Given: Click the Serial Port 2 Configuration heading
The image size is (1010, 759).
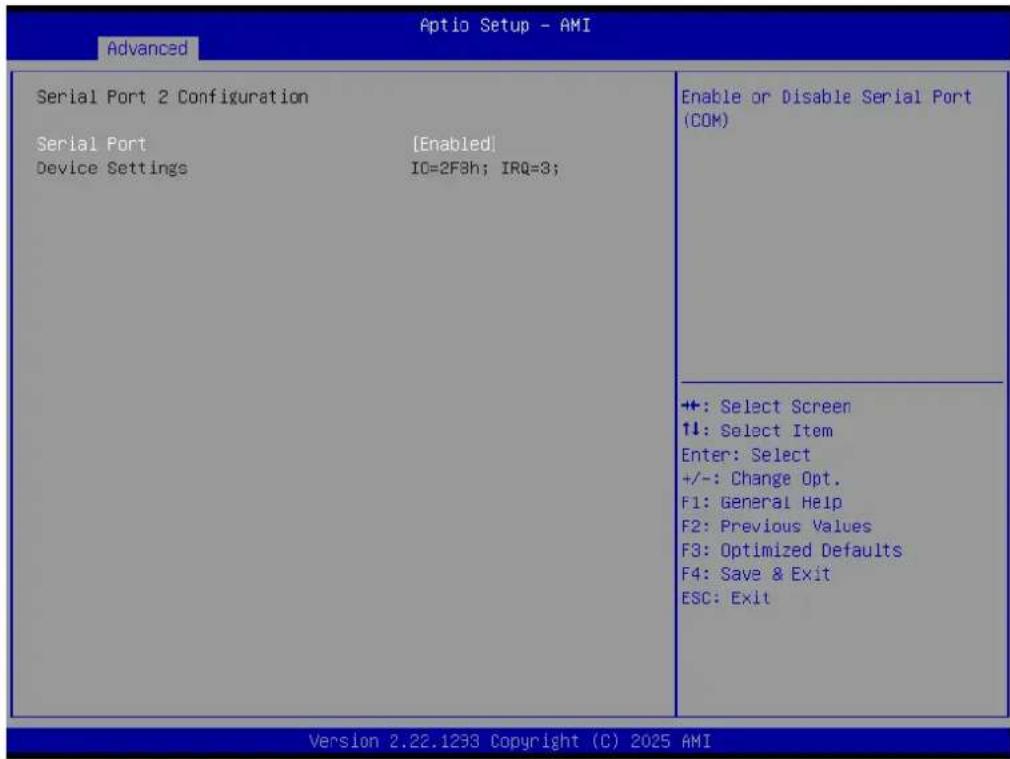Looking at the screenshot, I should pyautogui.click(x=173, y=97).
